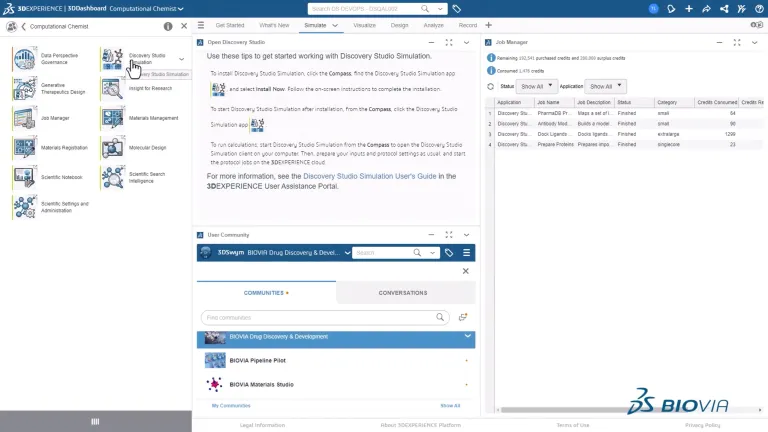Click the Add plus icon in top bar

689,9
